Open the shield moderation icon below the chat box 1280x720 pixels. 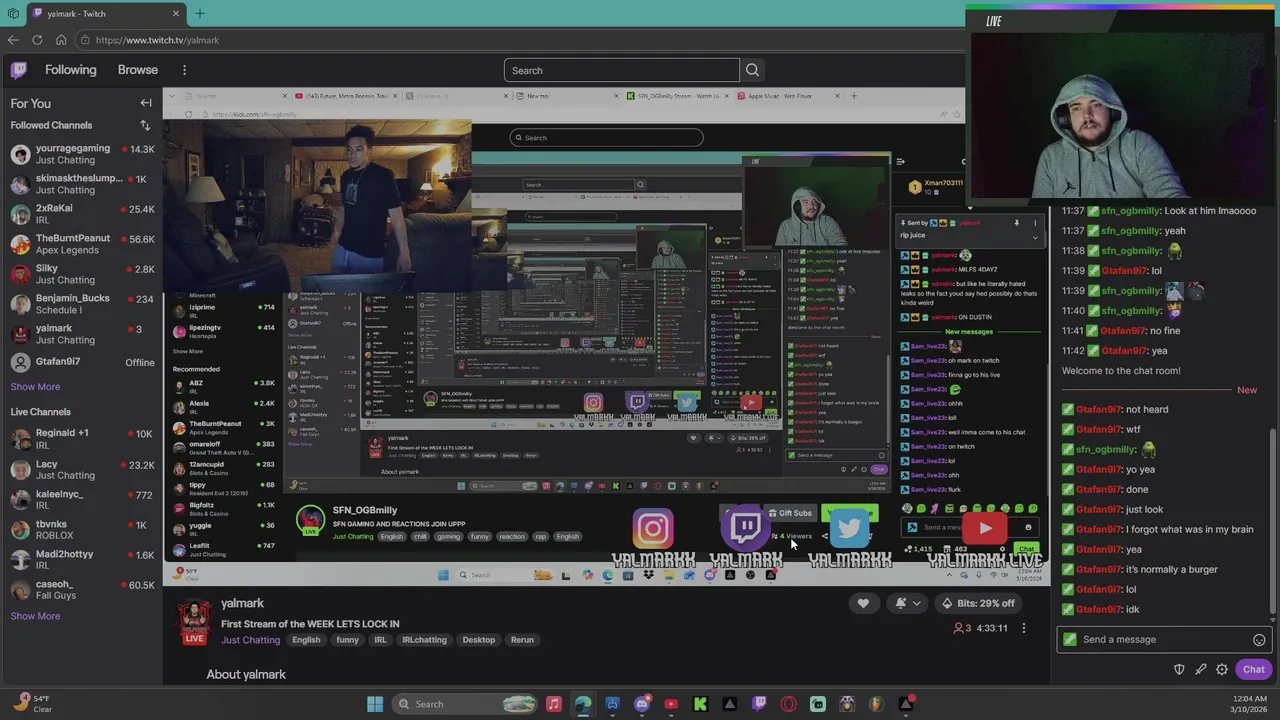click(1179, 669)
